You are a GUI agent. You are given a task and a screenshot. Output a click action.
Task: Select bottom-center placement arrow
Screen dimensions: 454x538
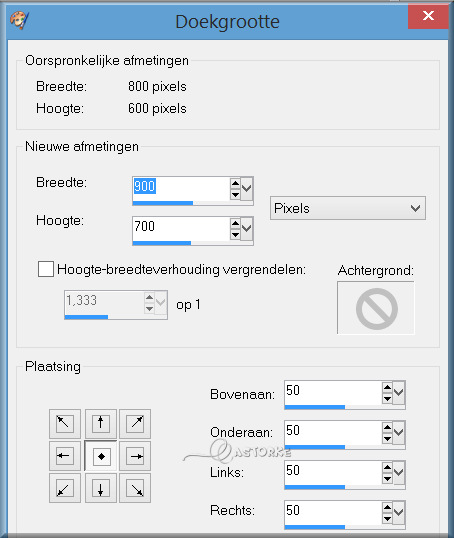pyautogui.click(x=101, y=488)
